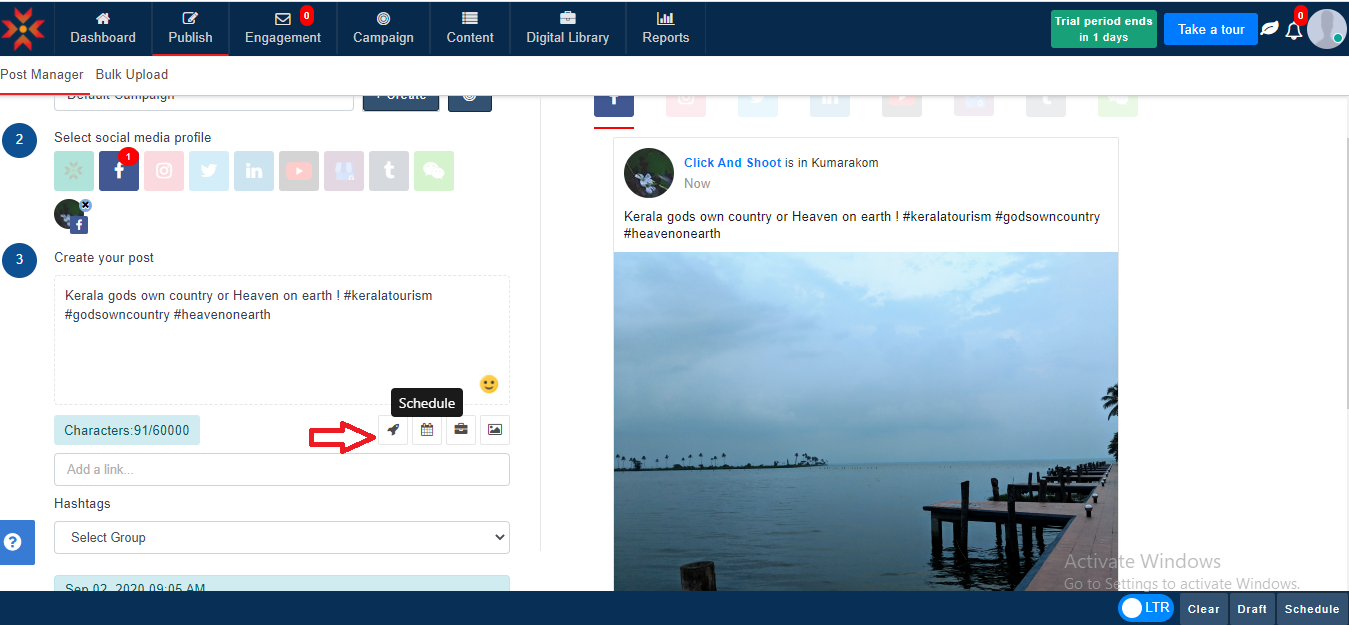Select the Google My Business profile network

344,171
